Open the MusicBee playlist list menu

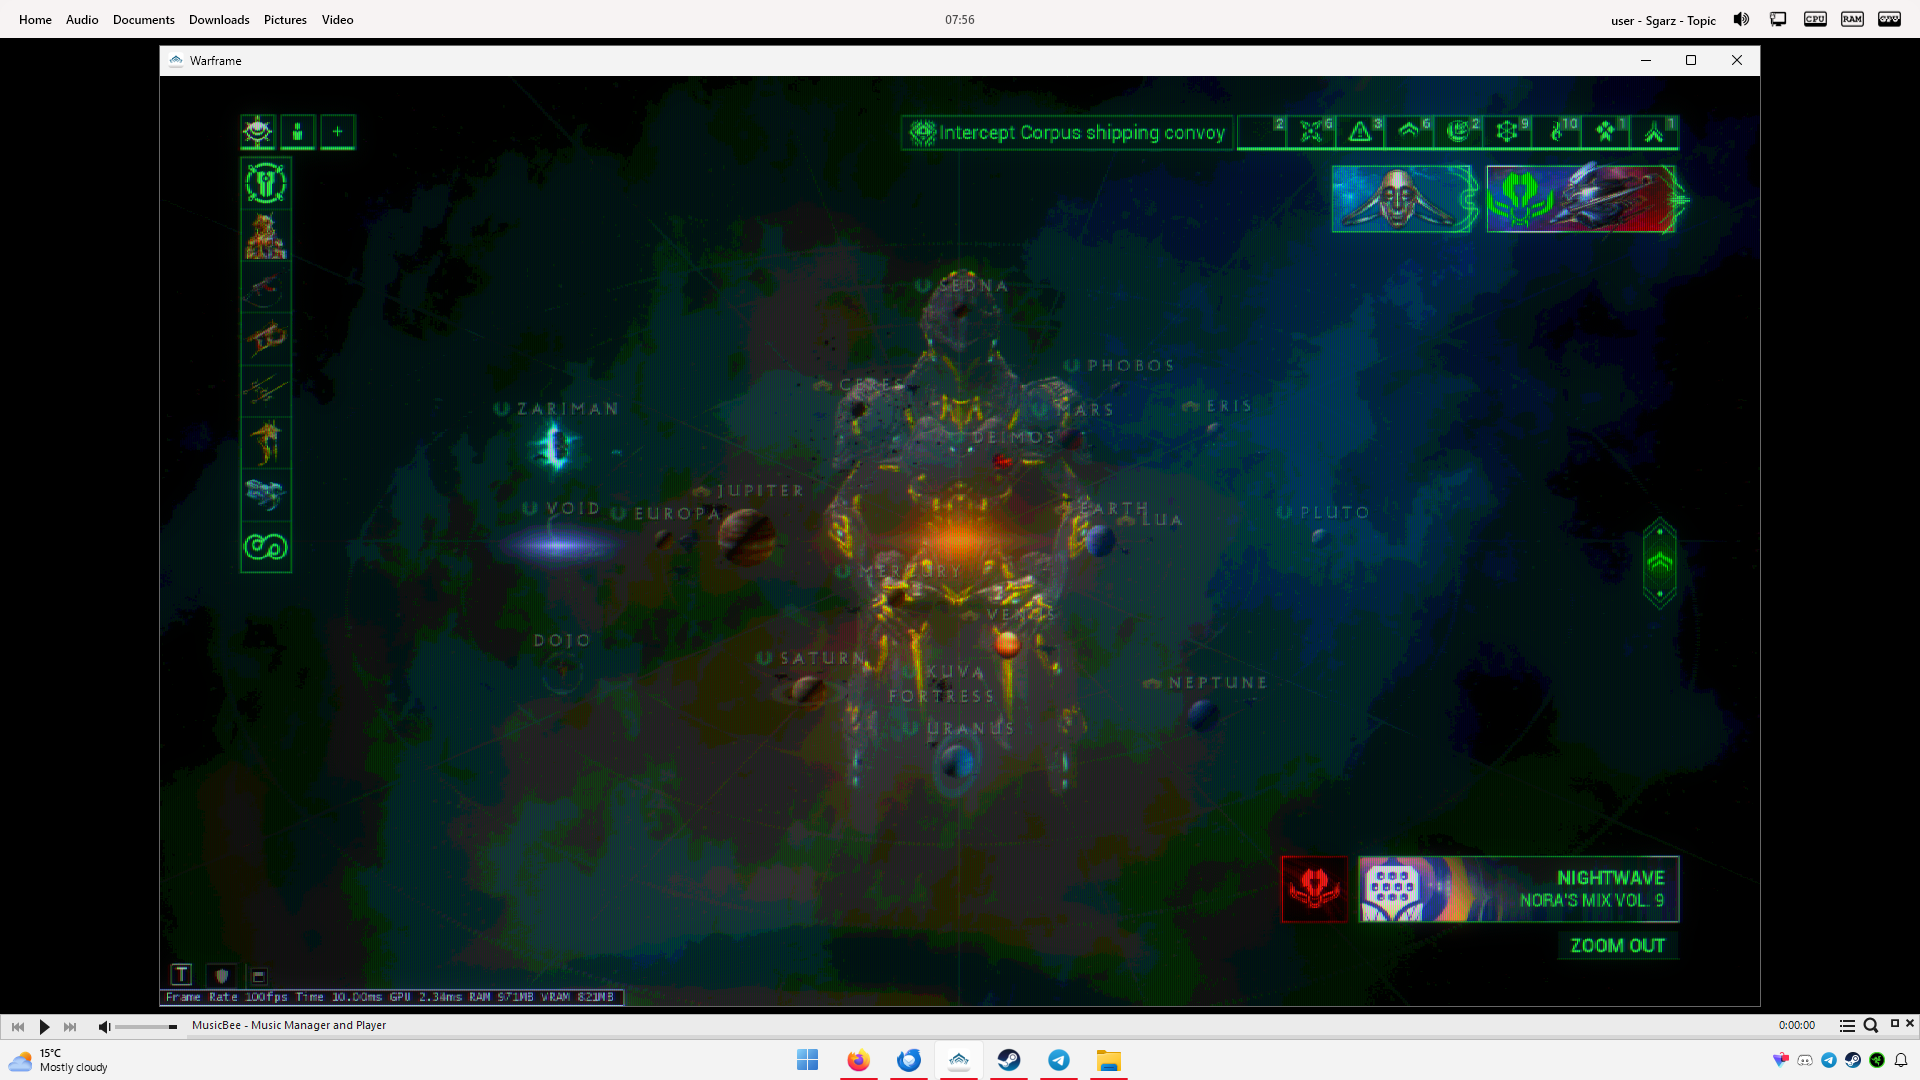[x=1847, y=1025]
